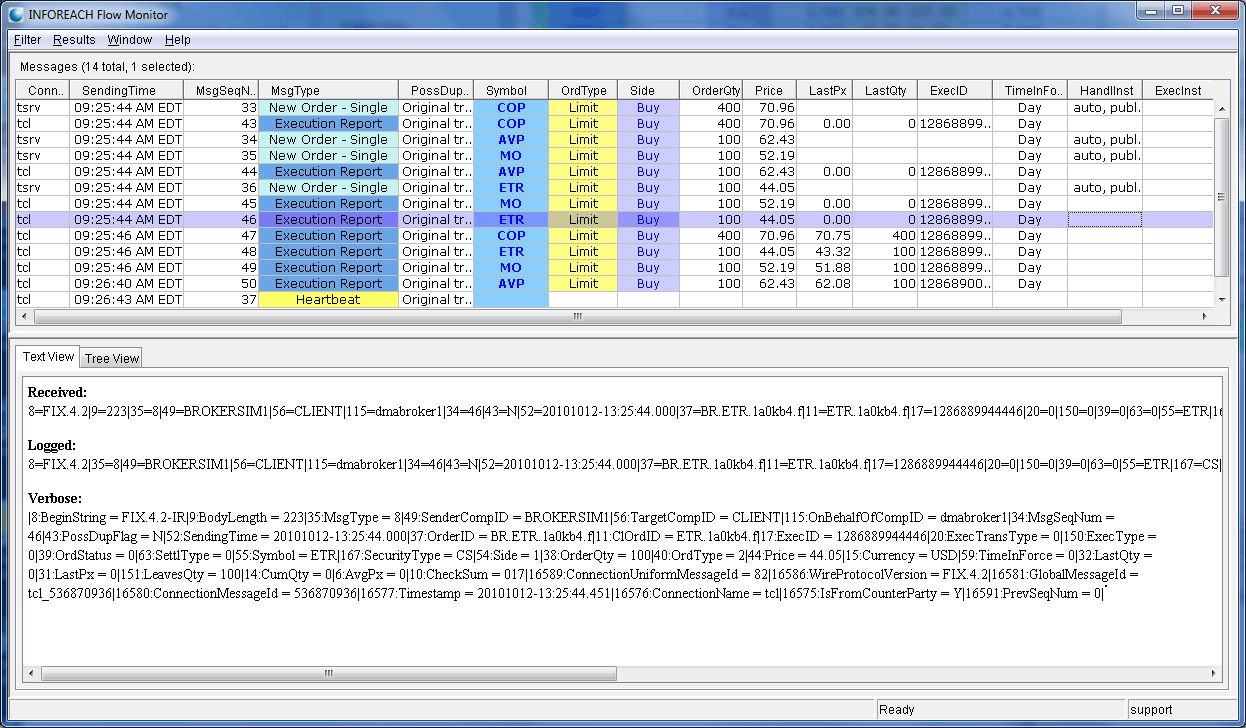Switch to the Tree View tab

[111, 358]
